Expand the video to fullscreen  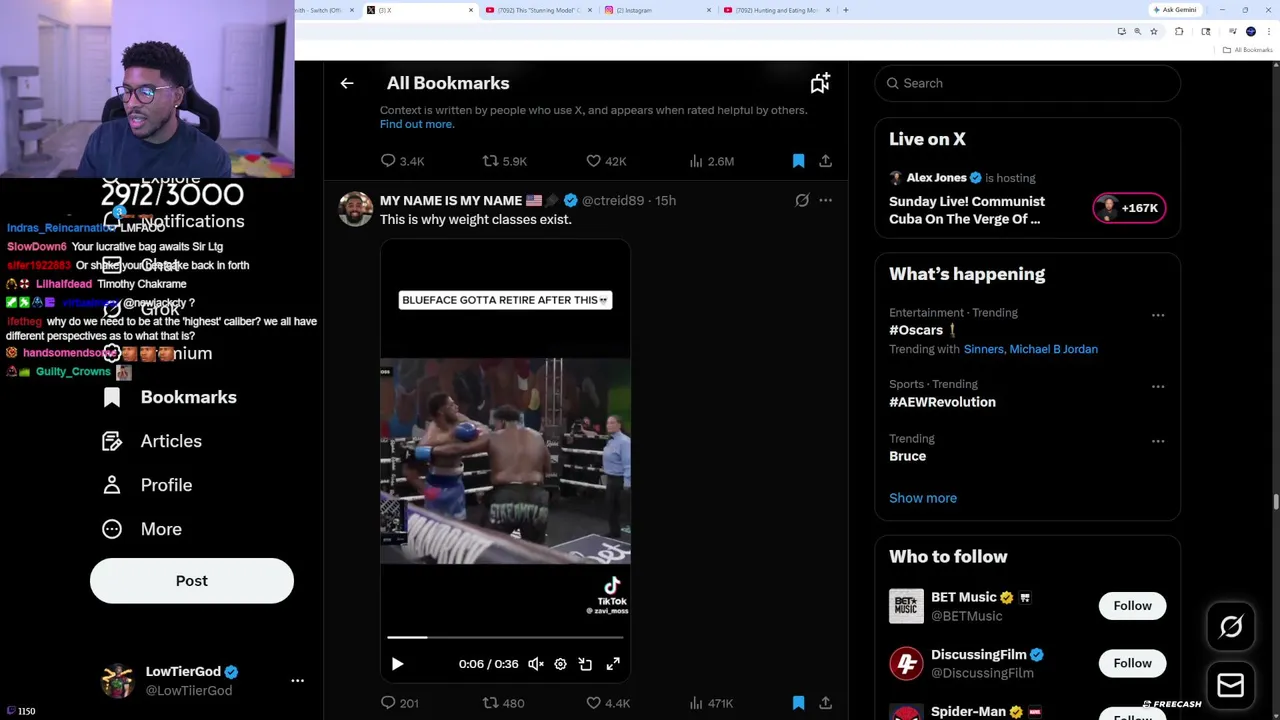tap(613, 664)
